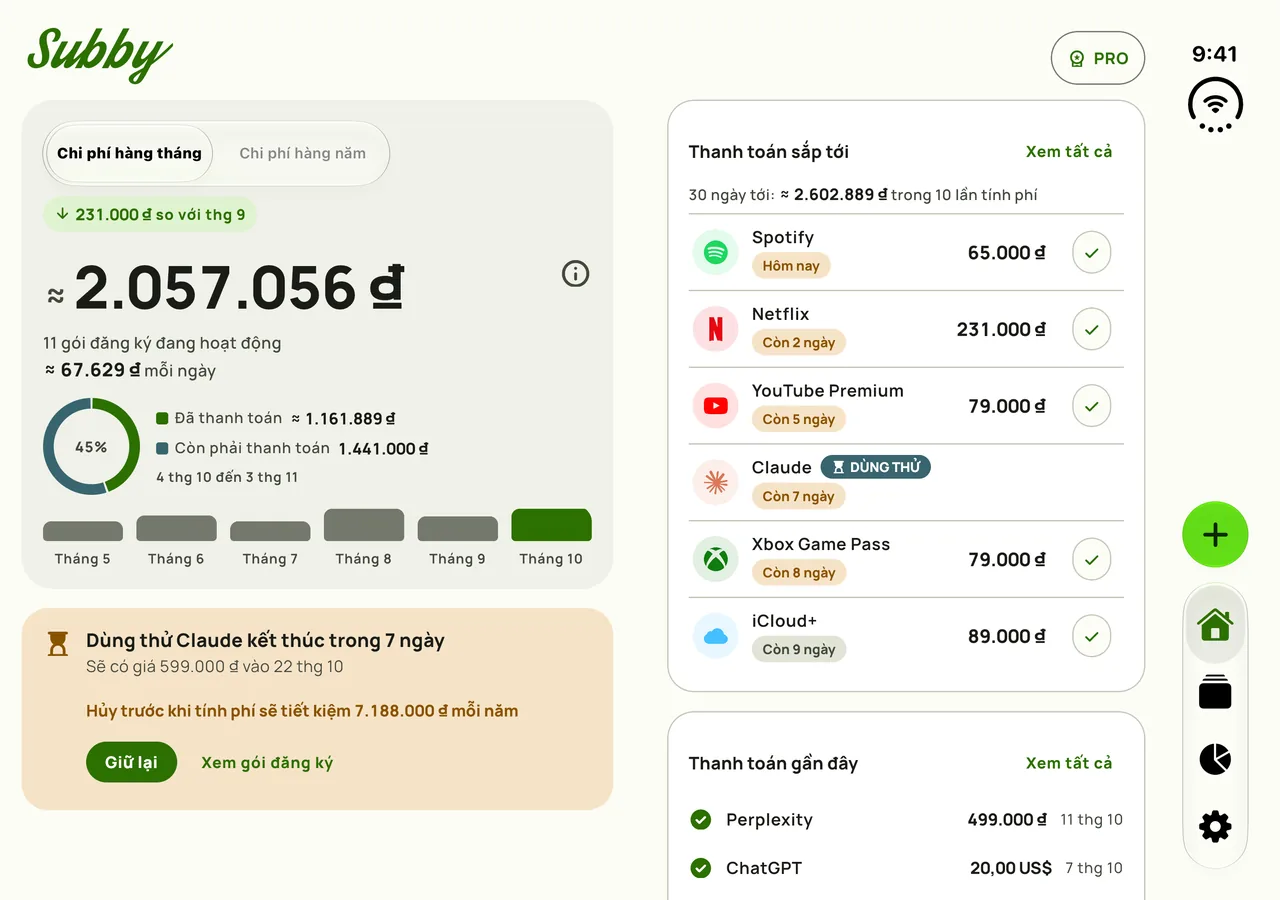Go to the Home icon in sidebar
Image resolution: width=1280 pixels, height=900 pixels.
click(1215, 625)
